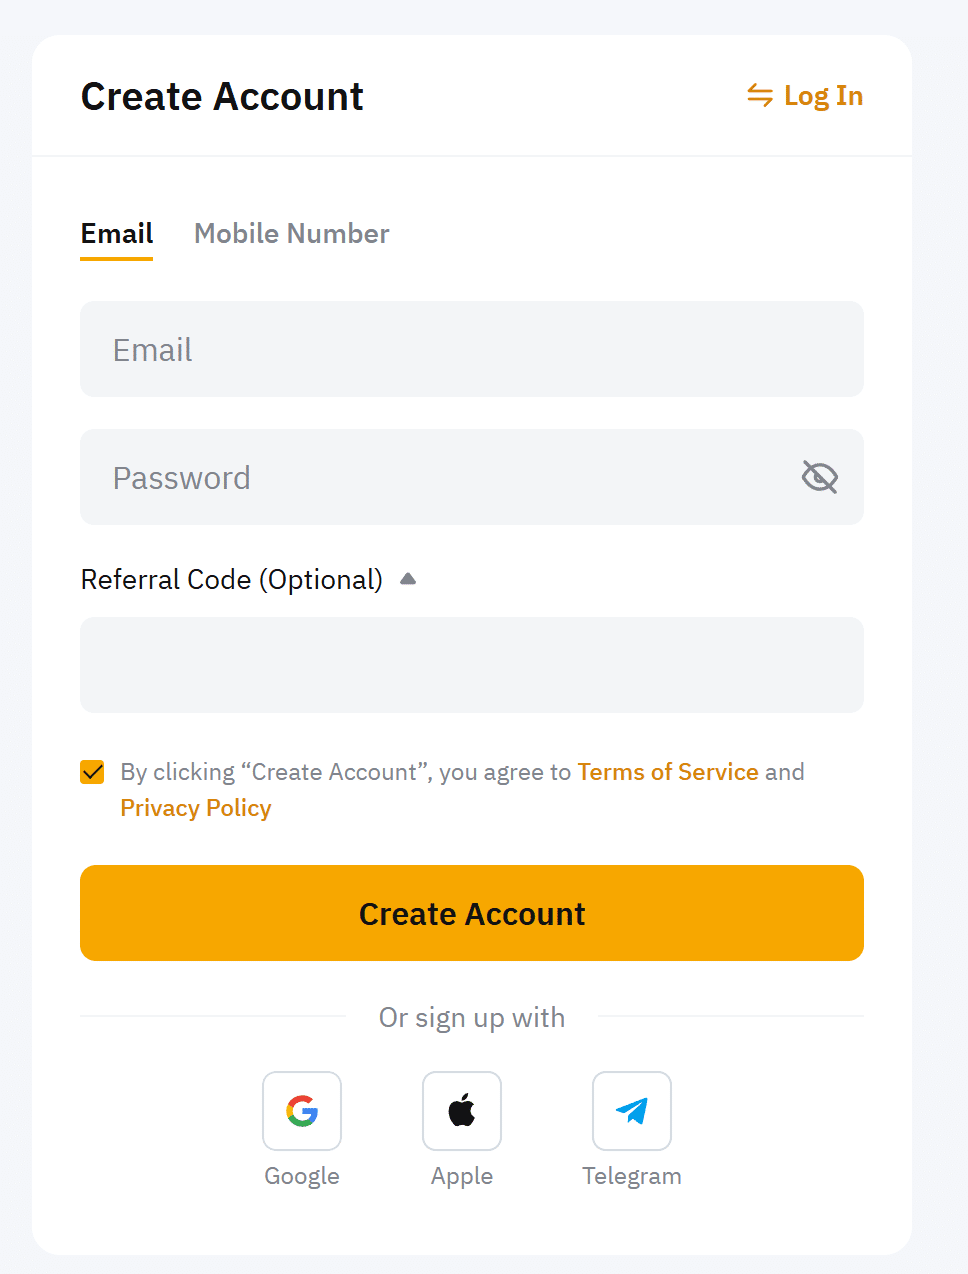Viewport: 968px width, 1274px height.
Task: Focus the Email input field
Action: point(472,349)
